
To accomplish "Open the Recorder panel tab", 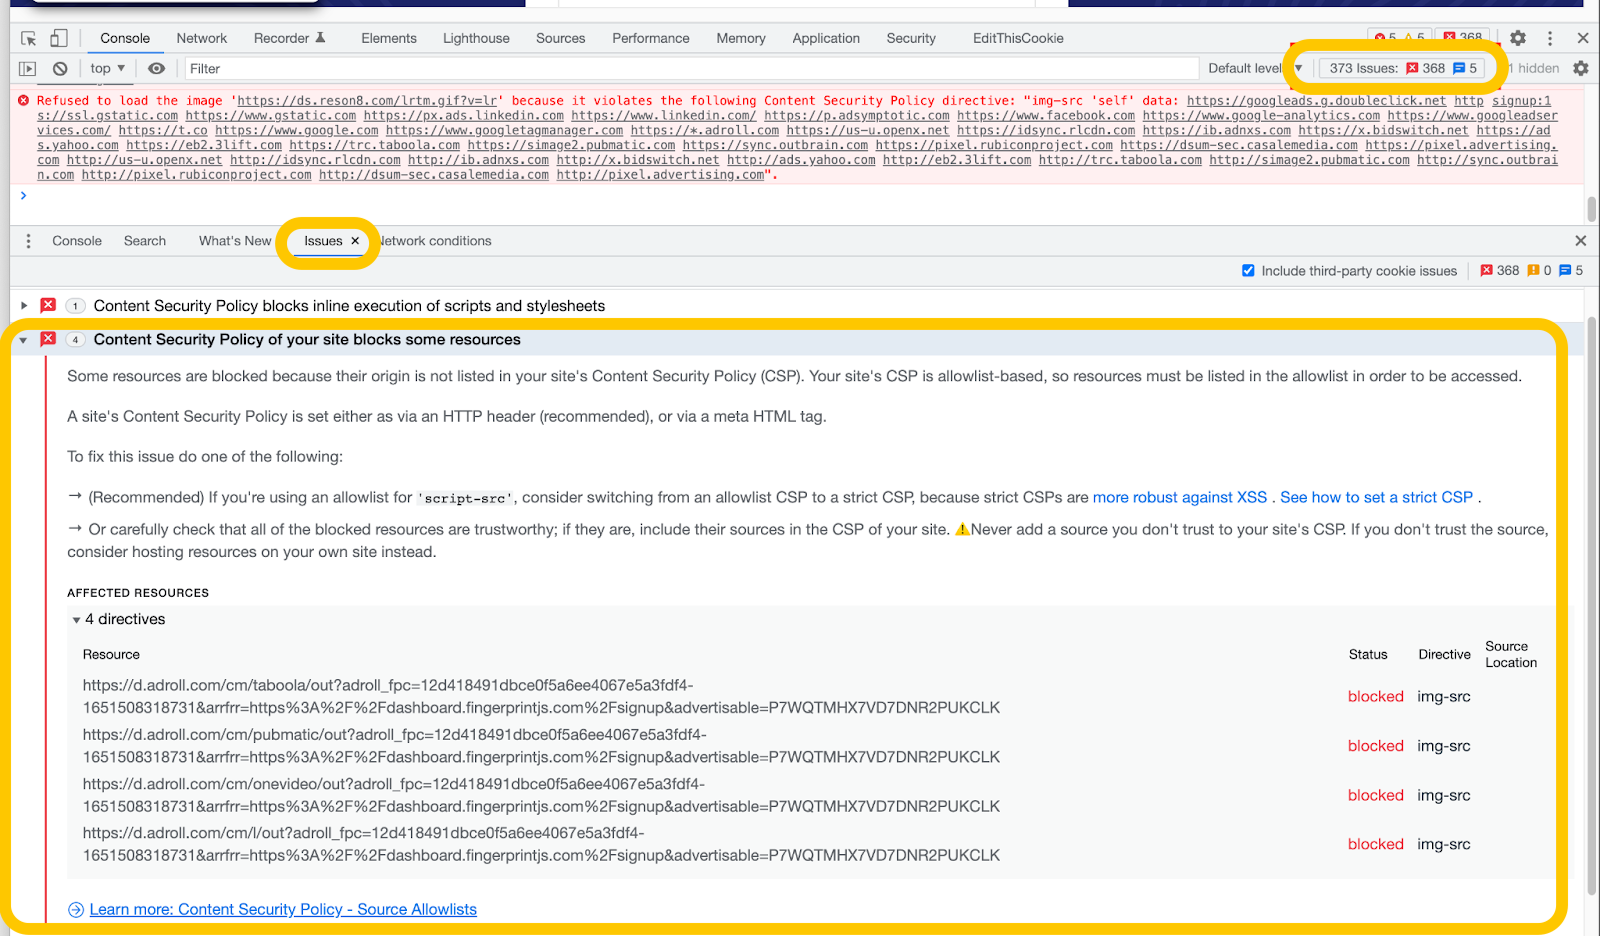I will (x=289, y=38).
